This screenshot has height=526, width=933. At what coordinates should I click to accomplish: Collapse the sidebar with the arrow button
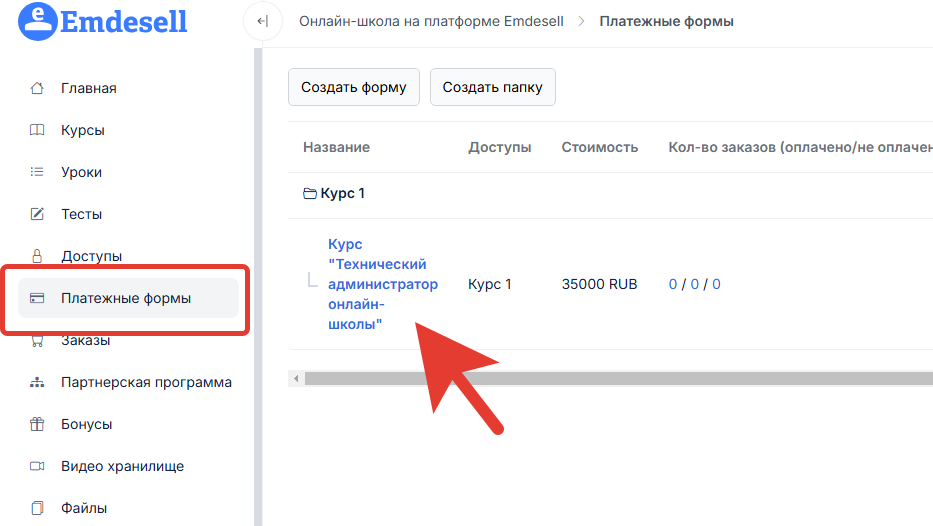pos(262,21)
